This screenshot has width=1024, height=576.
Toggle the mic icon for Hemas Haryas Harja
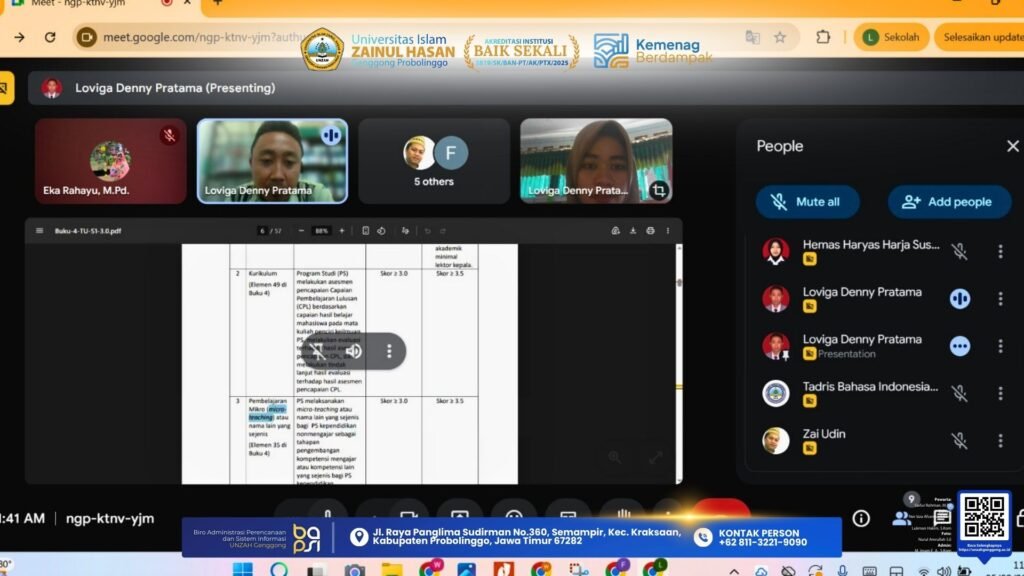point(959,251)
